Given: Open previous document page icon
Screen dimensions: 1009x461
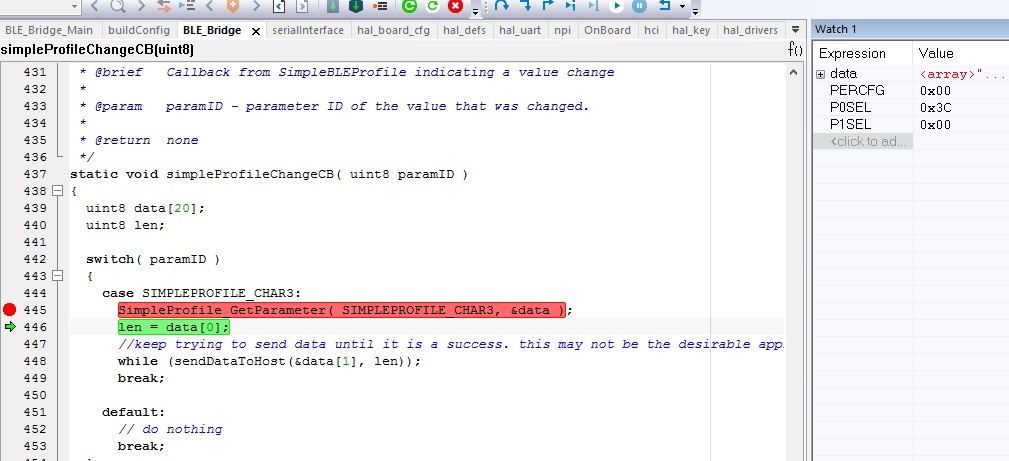Looking at the screenshot, I should 279,6.
